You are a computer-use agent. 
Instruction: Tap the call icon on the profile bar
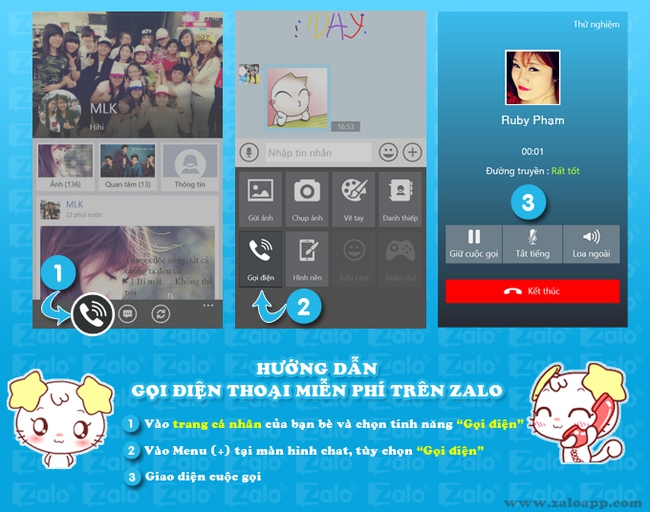click(92, 314)
